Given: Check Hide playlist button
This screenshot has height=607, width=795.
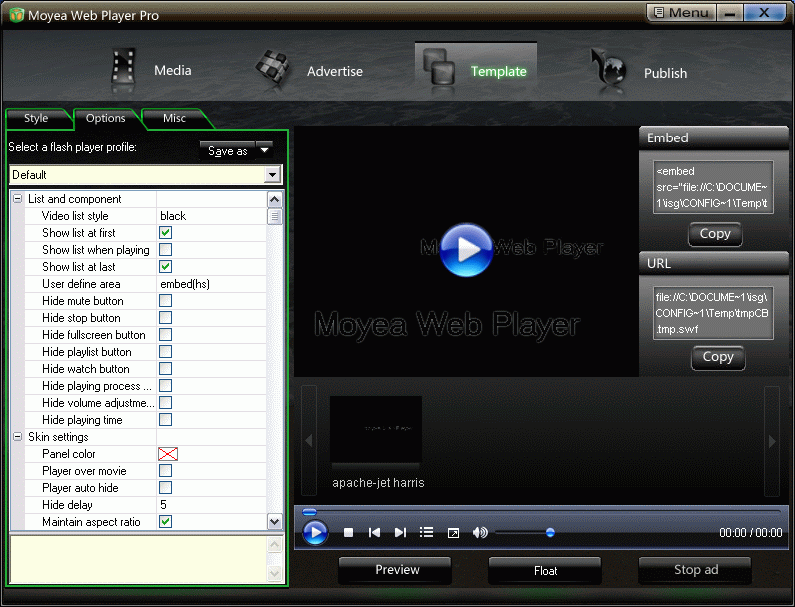Looking at the screenshot, I should pos(165,352).
